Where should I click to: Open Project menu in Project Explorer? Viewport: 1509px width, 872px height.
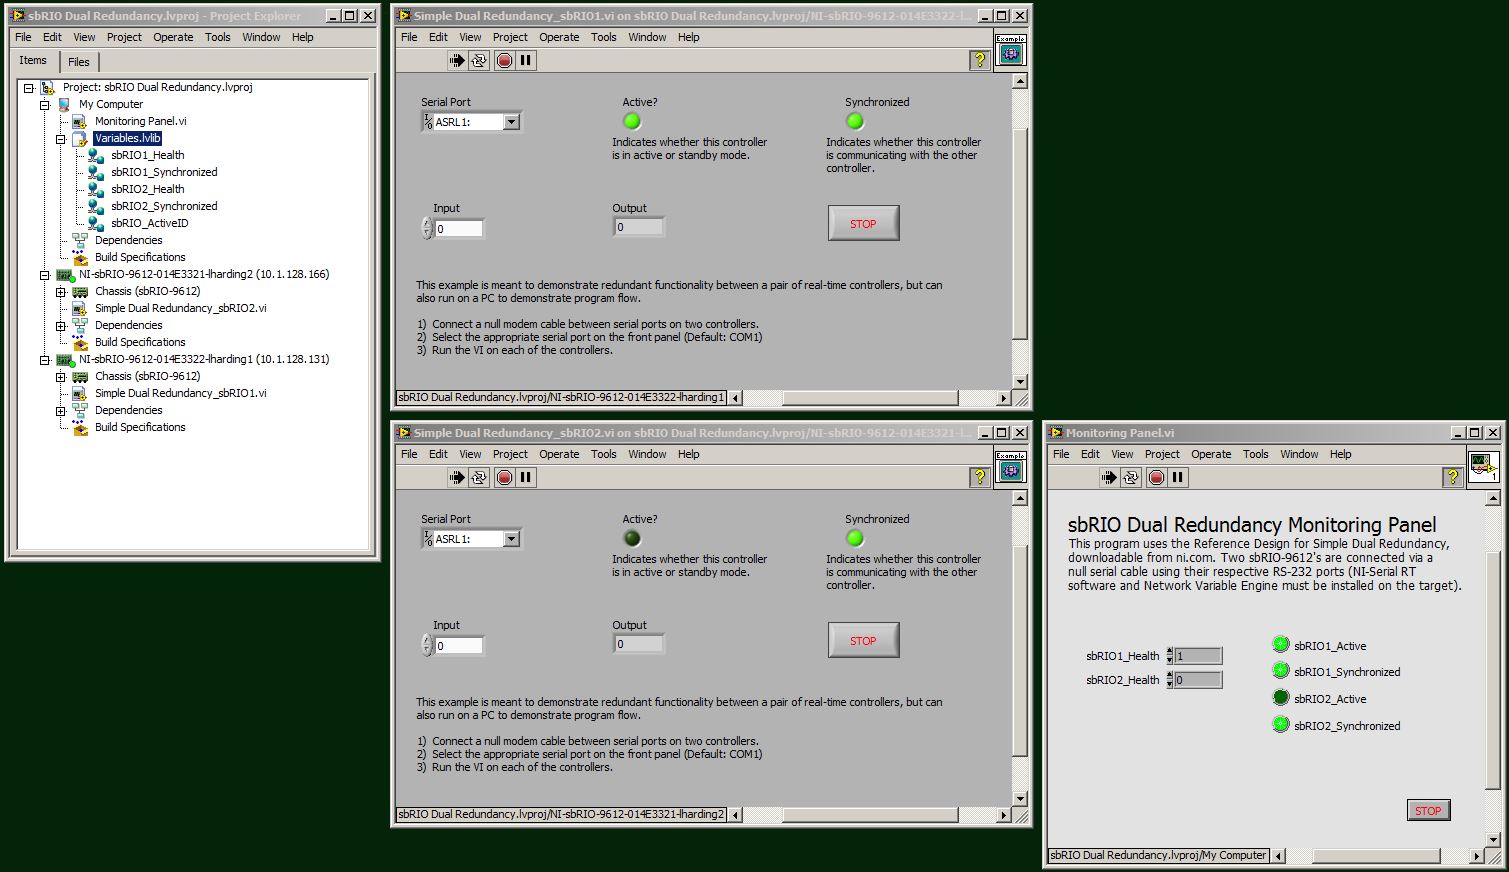click(124, 37)
